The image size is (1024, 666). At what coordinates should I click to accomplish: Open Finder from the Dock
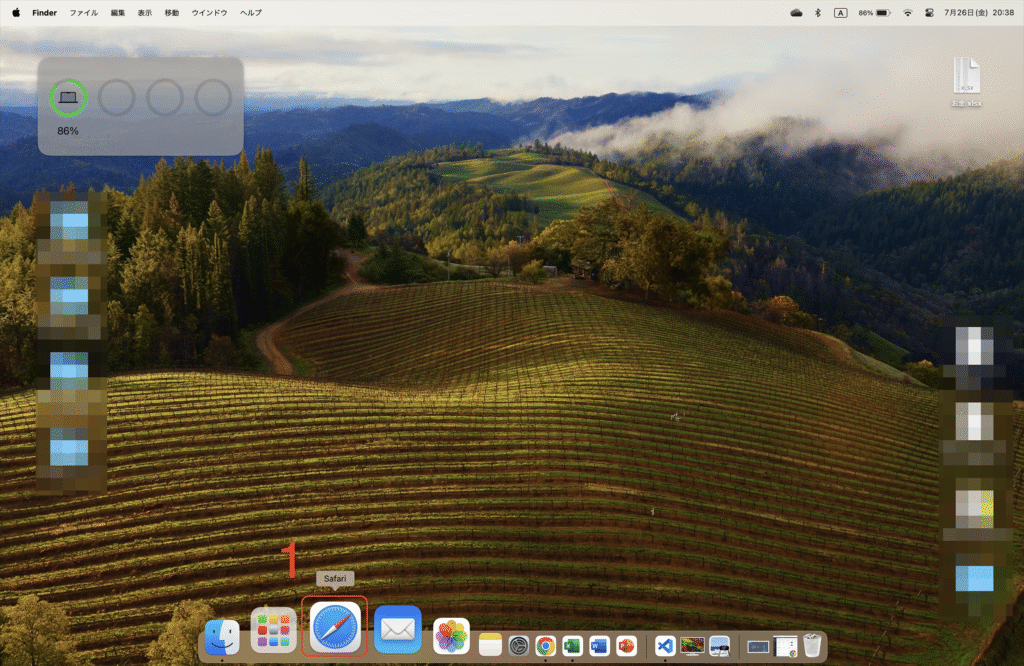point(222,637)
